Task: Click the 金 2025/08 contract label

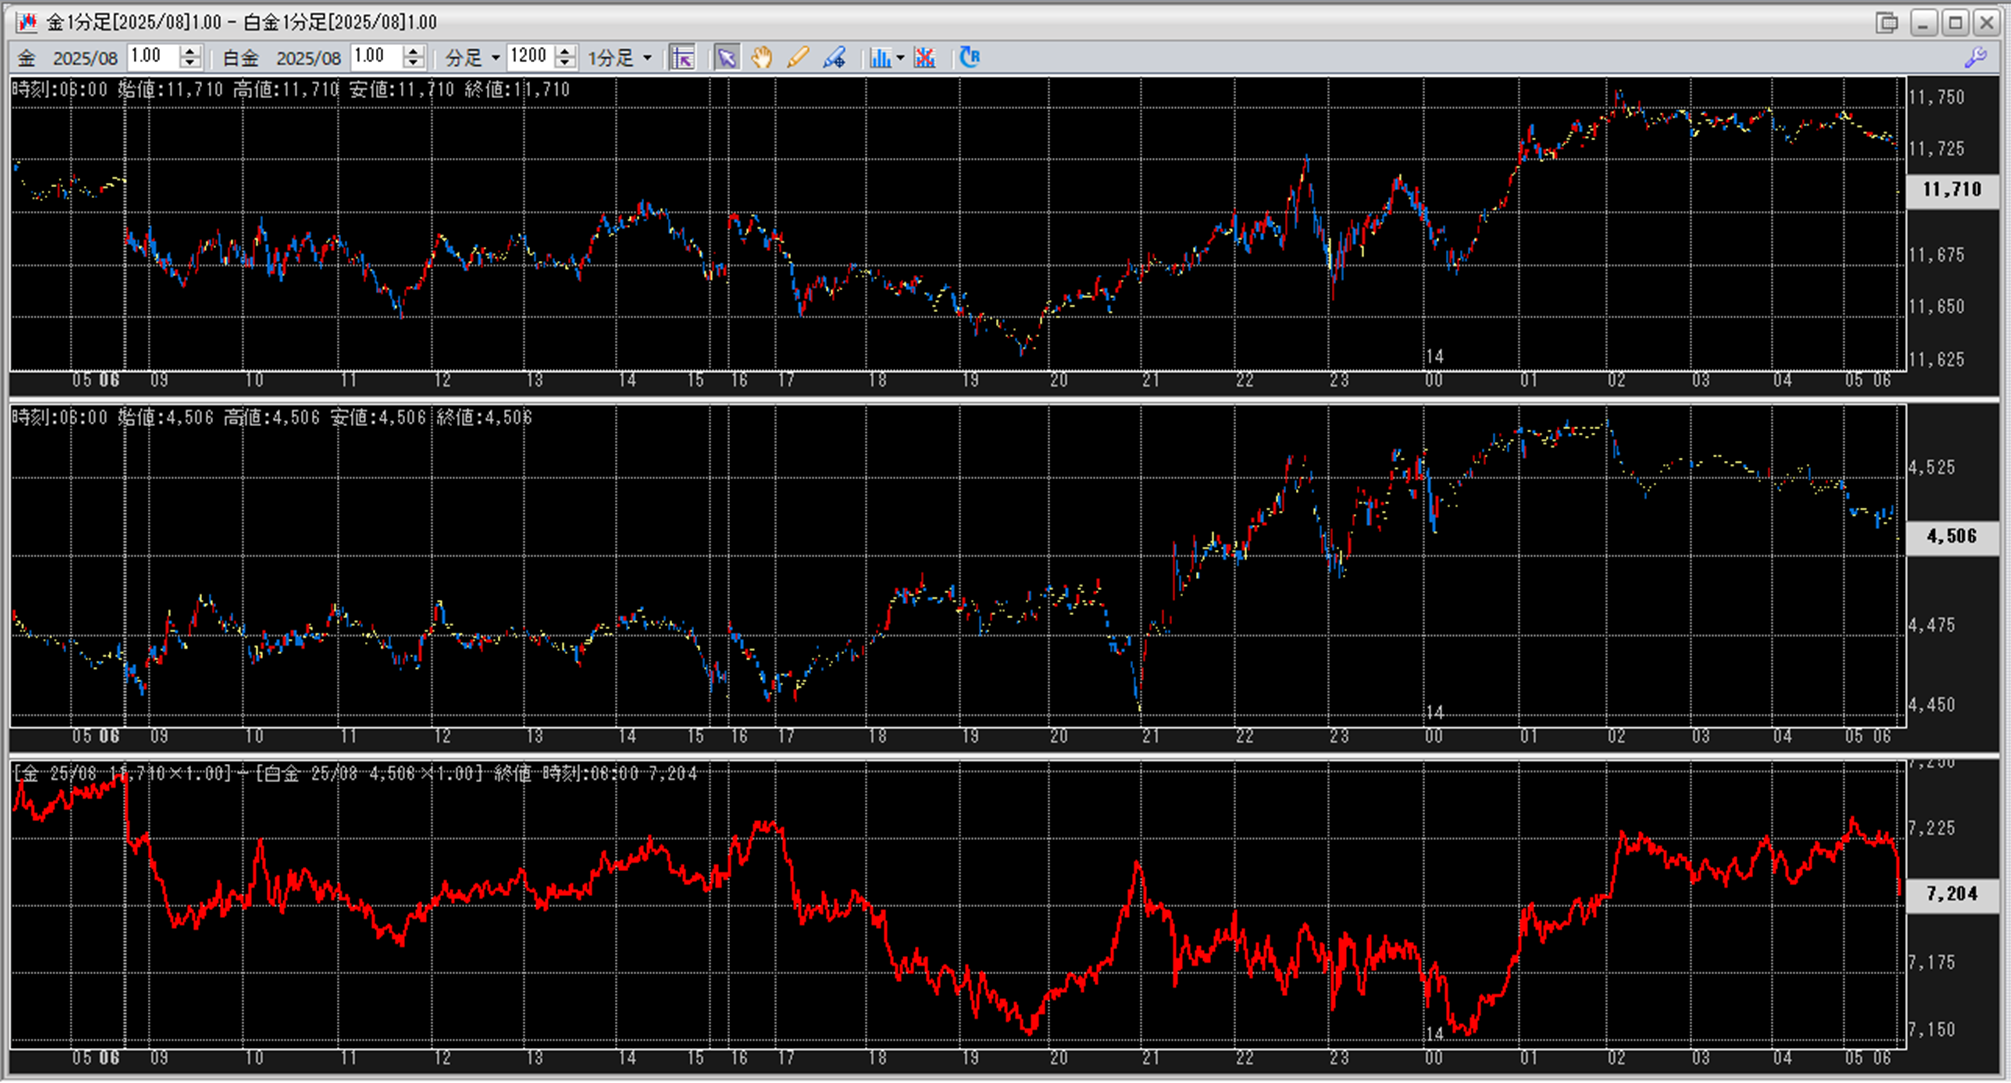Action: [x=85, y=58]
